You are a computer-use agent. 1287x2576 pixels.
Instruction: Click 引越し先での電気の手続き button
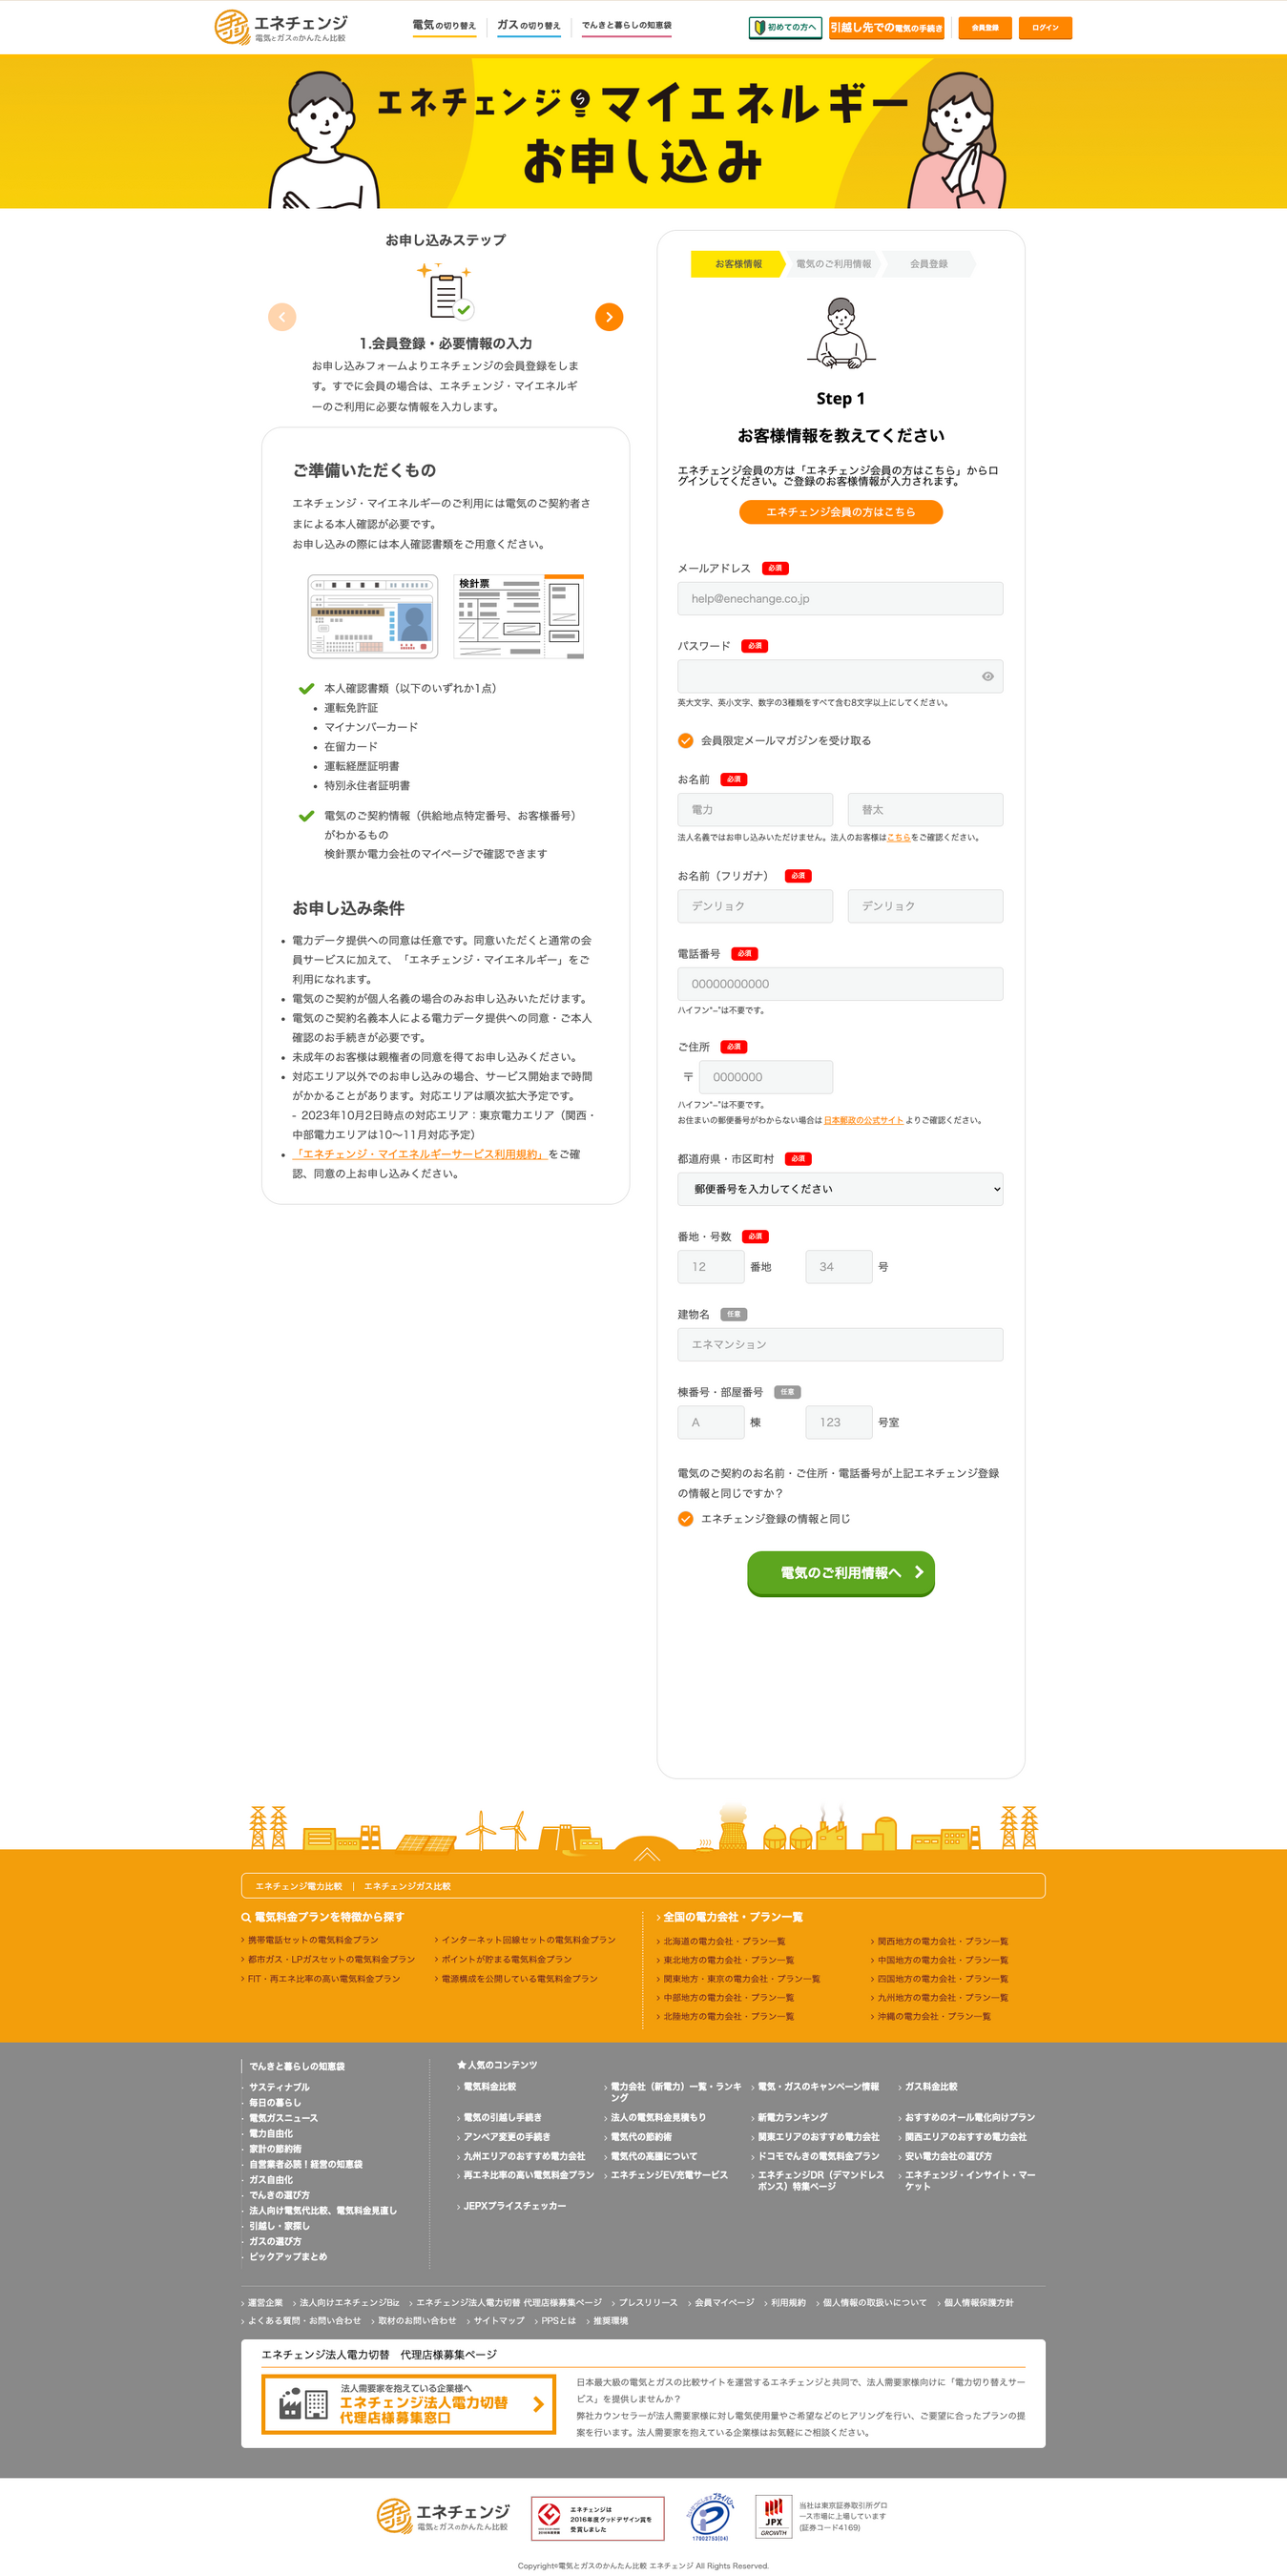[x=886, y=28]
